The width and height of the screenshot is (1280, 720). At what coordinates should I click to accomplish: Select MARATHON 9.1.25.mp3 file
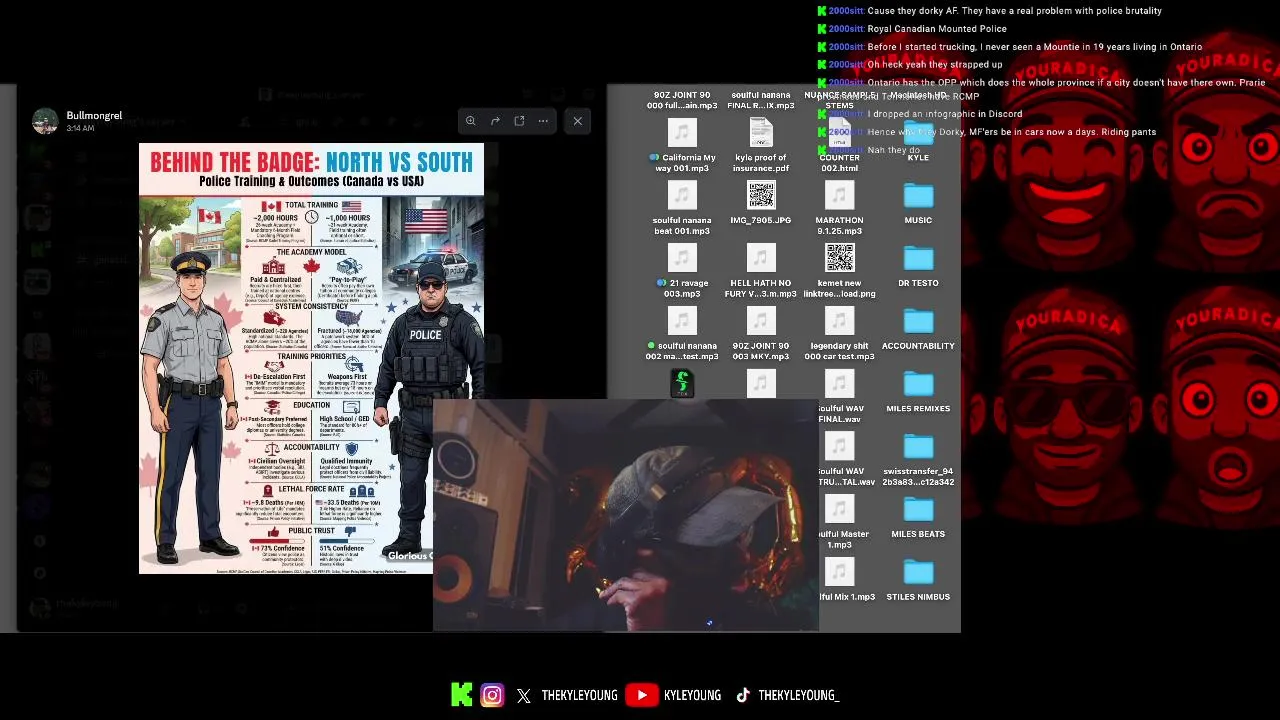[839, 194]
